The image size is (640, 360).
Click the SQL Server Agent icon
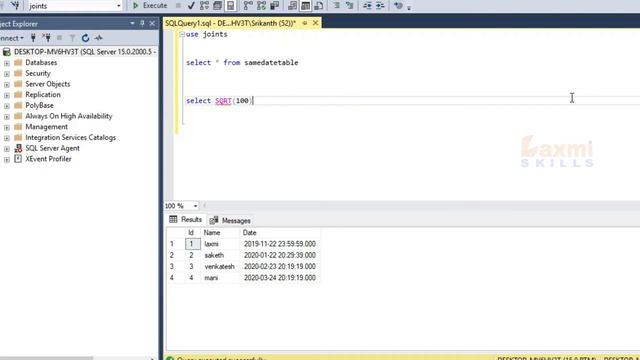18,148
